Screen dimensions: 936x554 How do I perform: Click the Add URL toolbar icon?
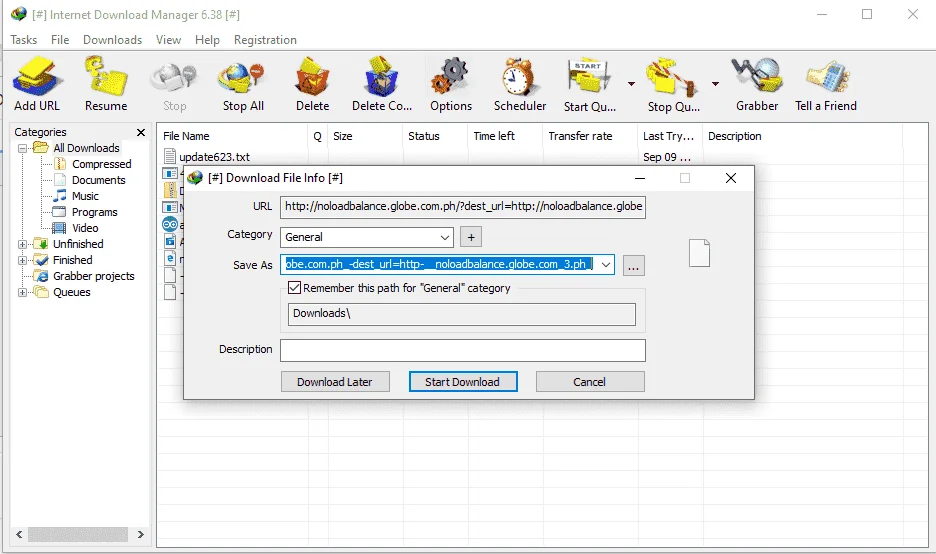tap(37, 78)
